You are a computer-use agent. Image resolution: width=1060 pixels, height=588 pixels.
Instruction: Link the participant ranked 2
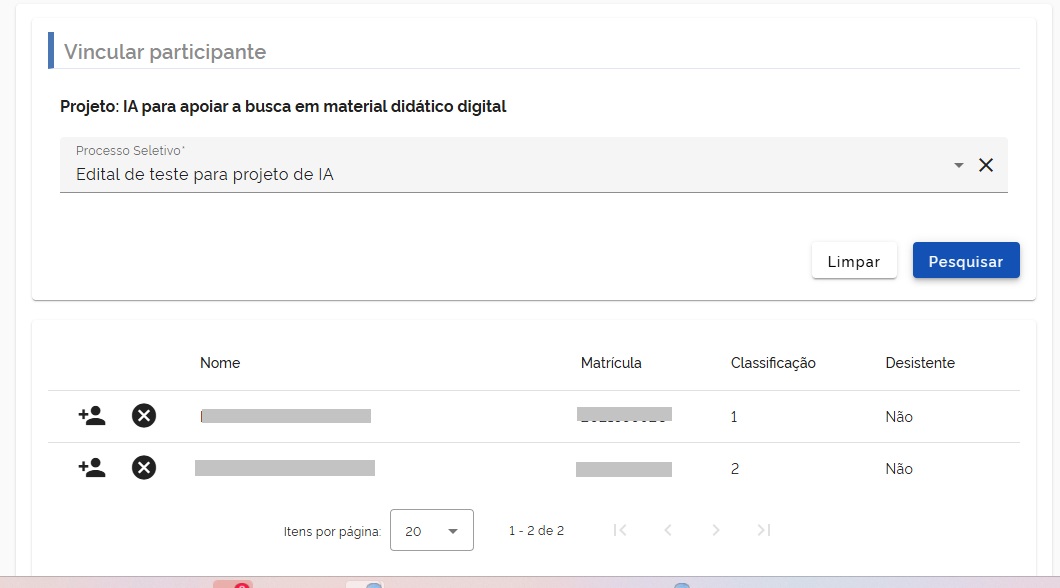click(x=92, y=468)
